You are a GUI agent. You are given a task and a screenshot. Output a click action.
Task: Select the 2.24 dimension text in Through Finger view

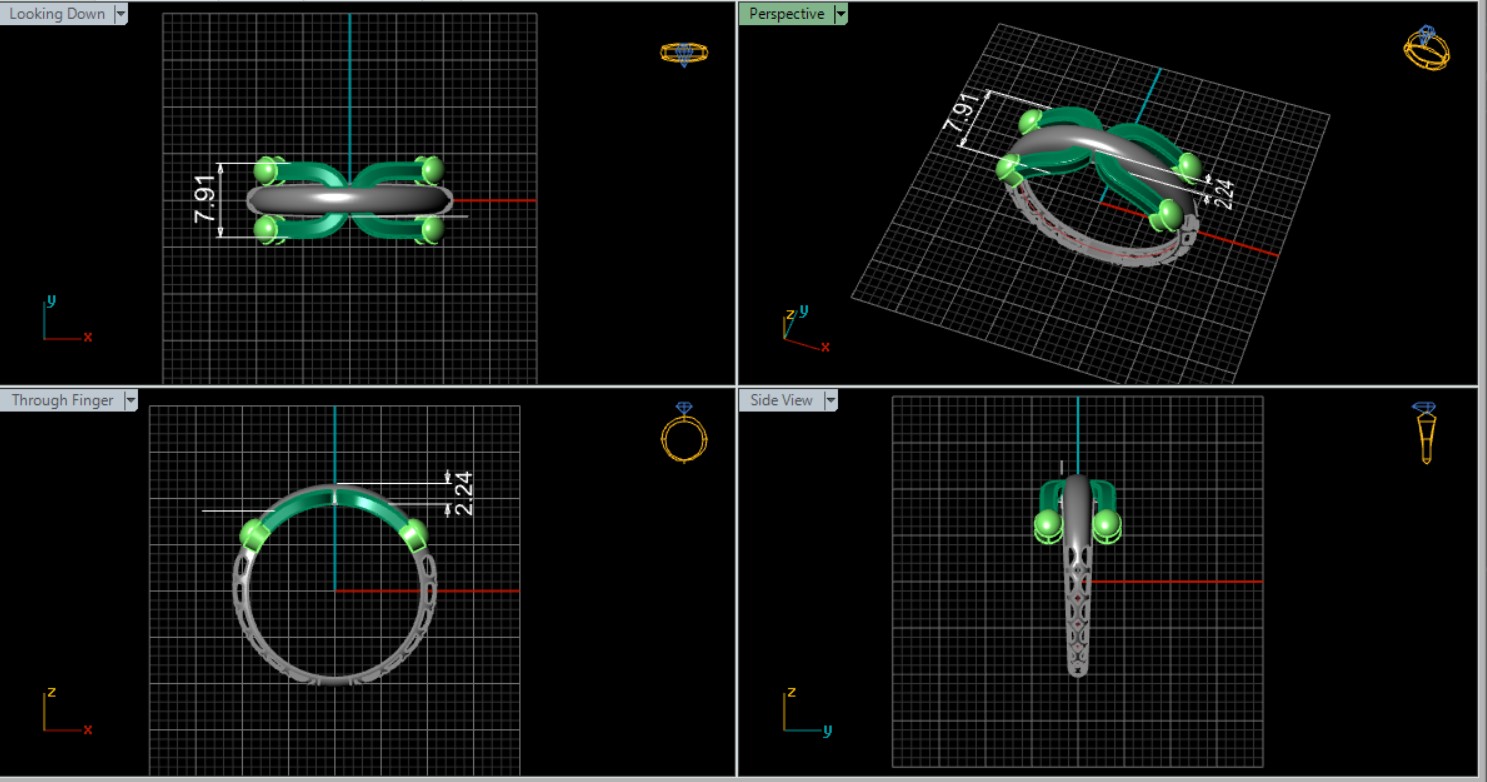(x=463, y=493)
